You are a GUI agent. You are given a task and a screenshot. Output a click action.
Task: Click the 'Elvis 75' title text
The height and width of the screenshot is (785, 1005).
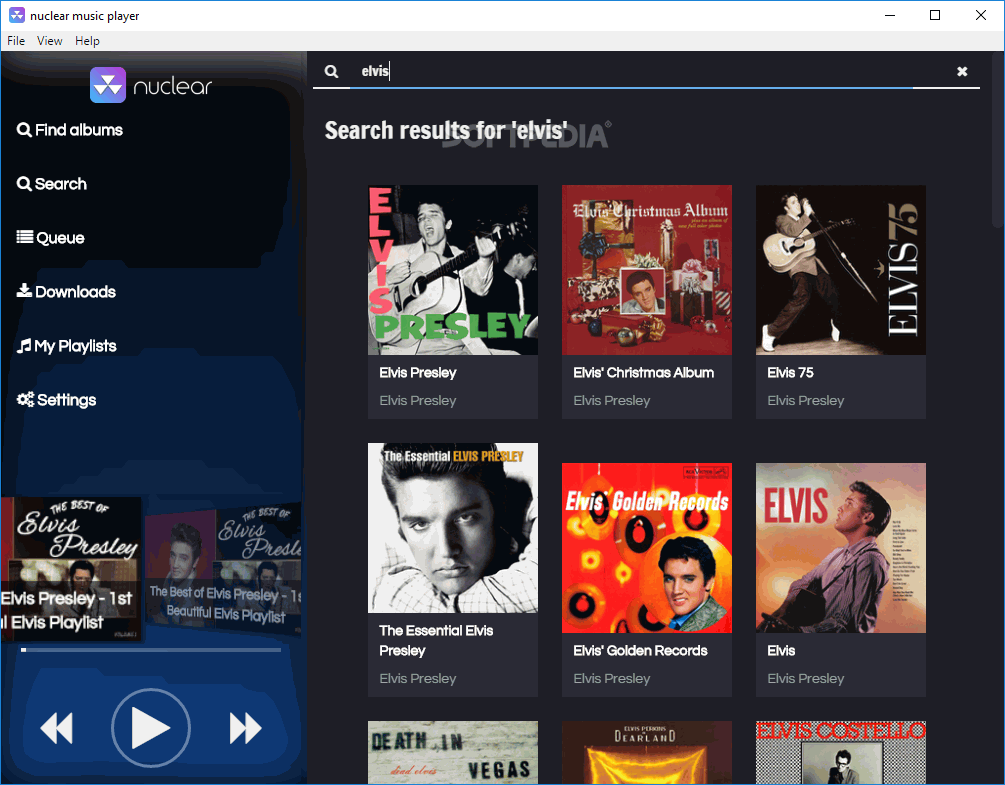point(790,372)
